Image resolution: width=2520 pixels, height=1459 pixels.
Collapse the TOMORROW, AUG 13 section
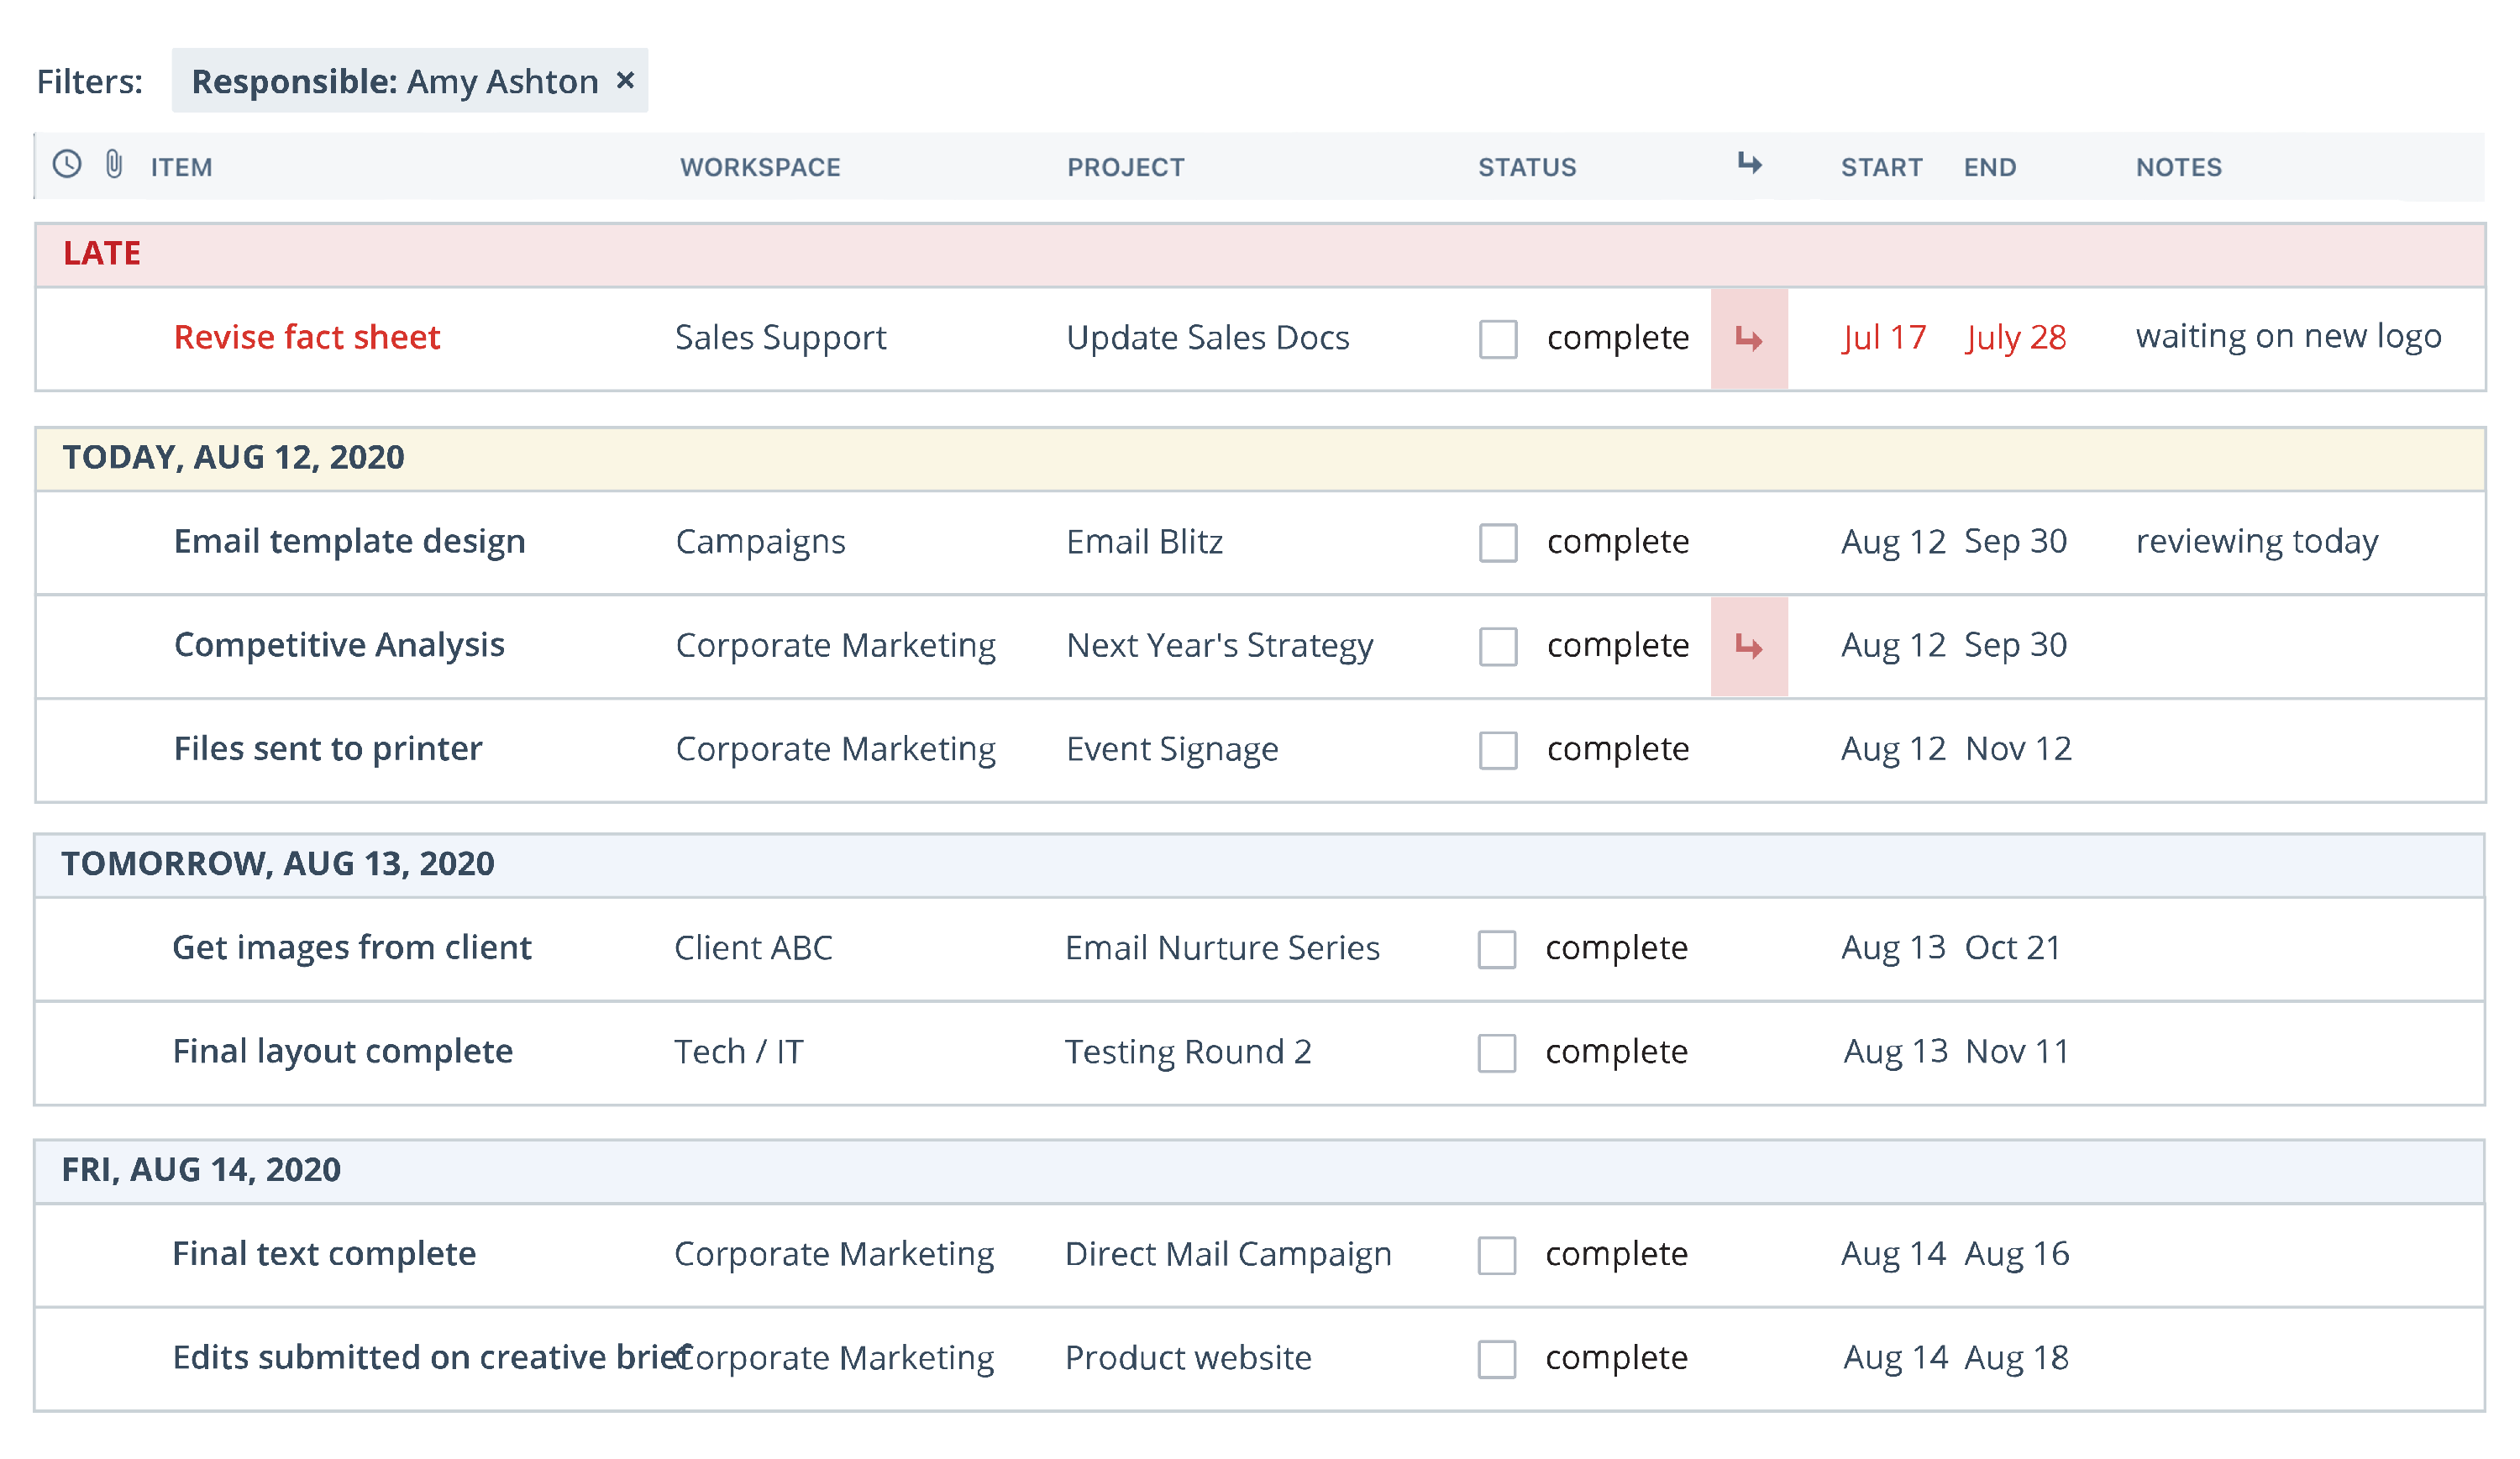click(280, 863)
